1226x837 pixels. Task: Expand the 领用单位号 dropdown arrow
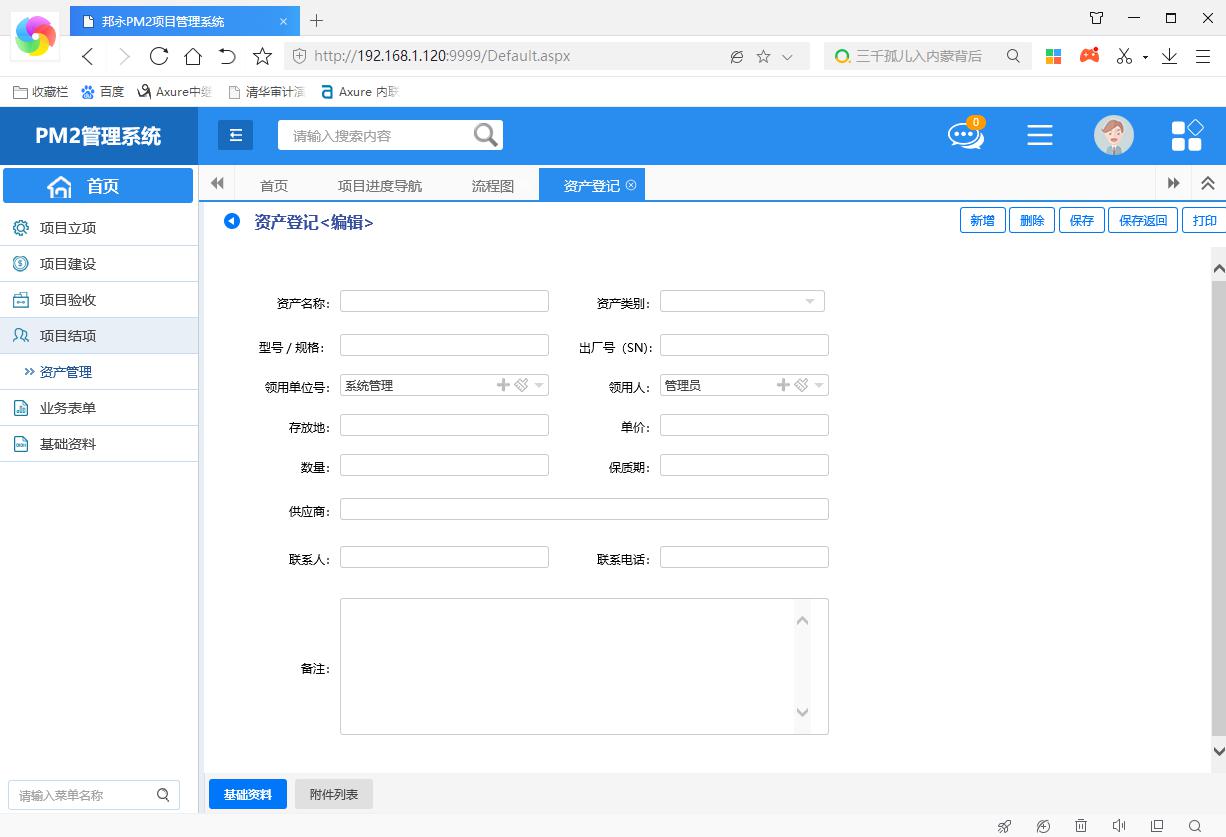[539, 385]
